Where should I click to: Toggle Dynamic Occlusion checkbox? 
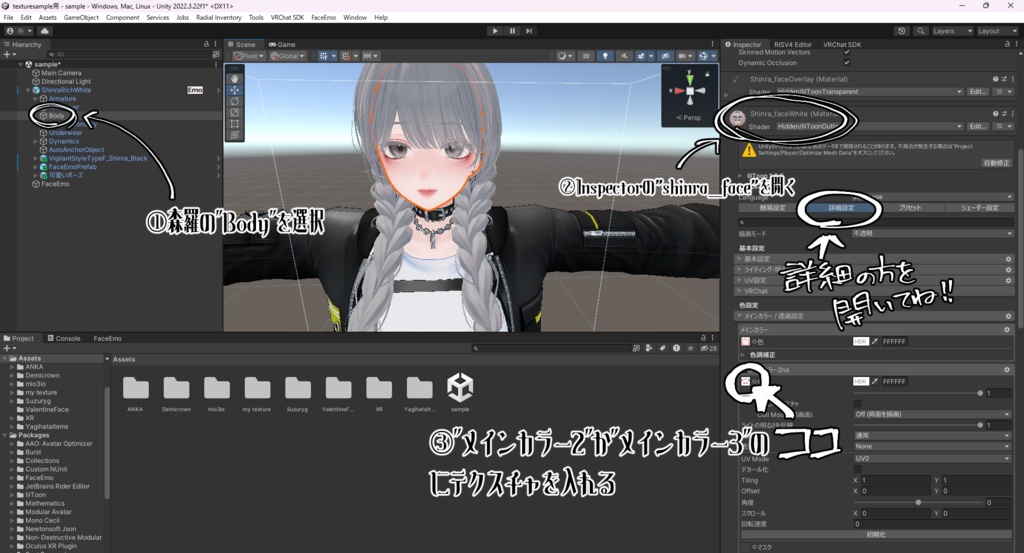click(x=846, y=63)
